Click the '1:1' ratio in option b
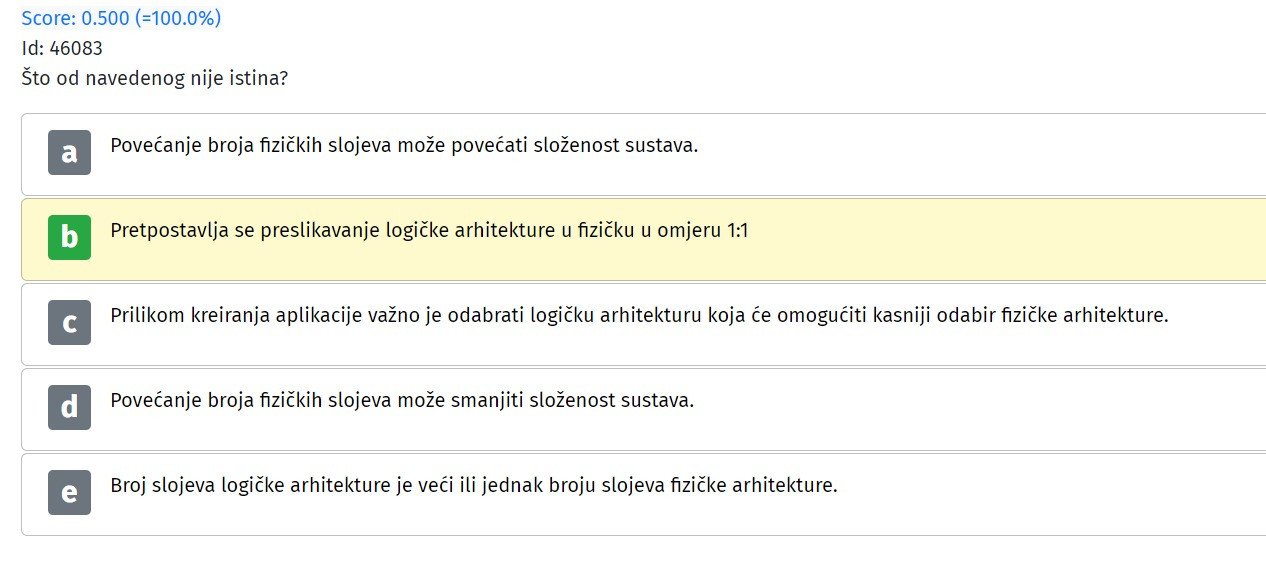The width and height of the screenshot is (1266, 586). click(737, 231)
